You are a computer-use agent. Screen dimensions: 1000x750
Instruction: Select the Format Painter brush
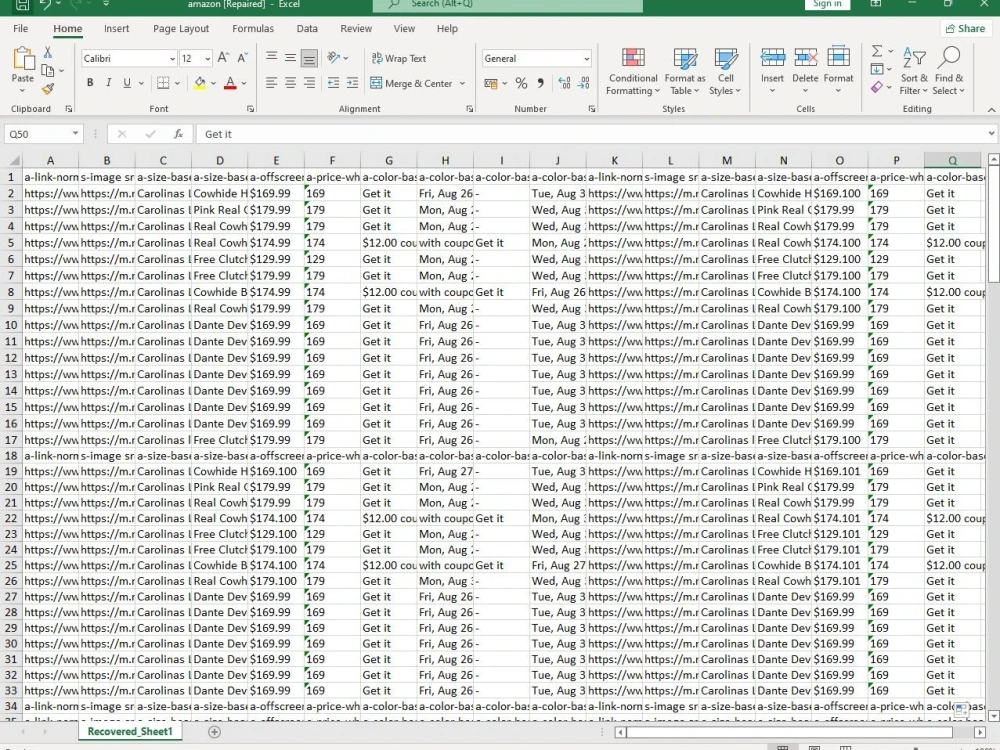[x=48, y=89]
